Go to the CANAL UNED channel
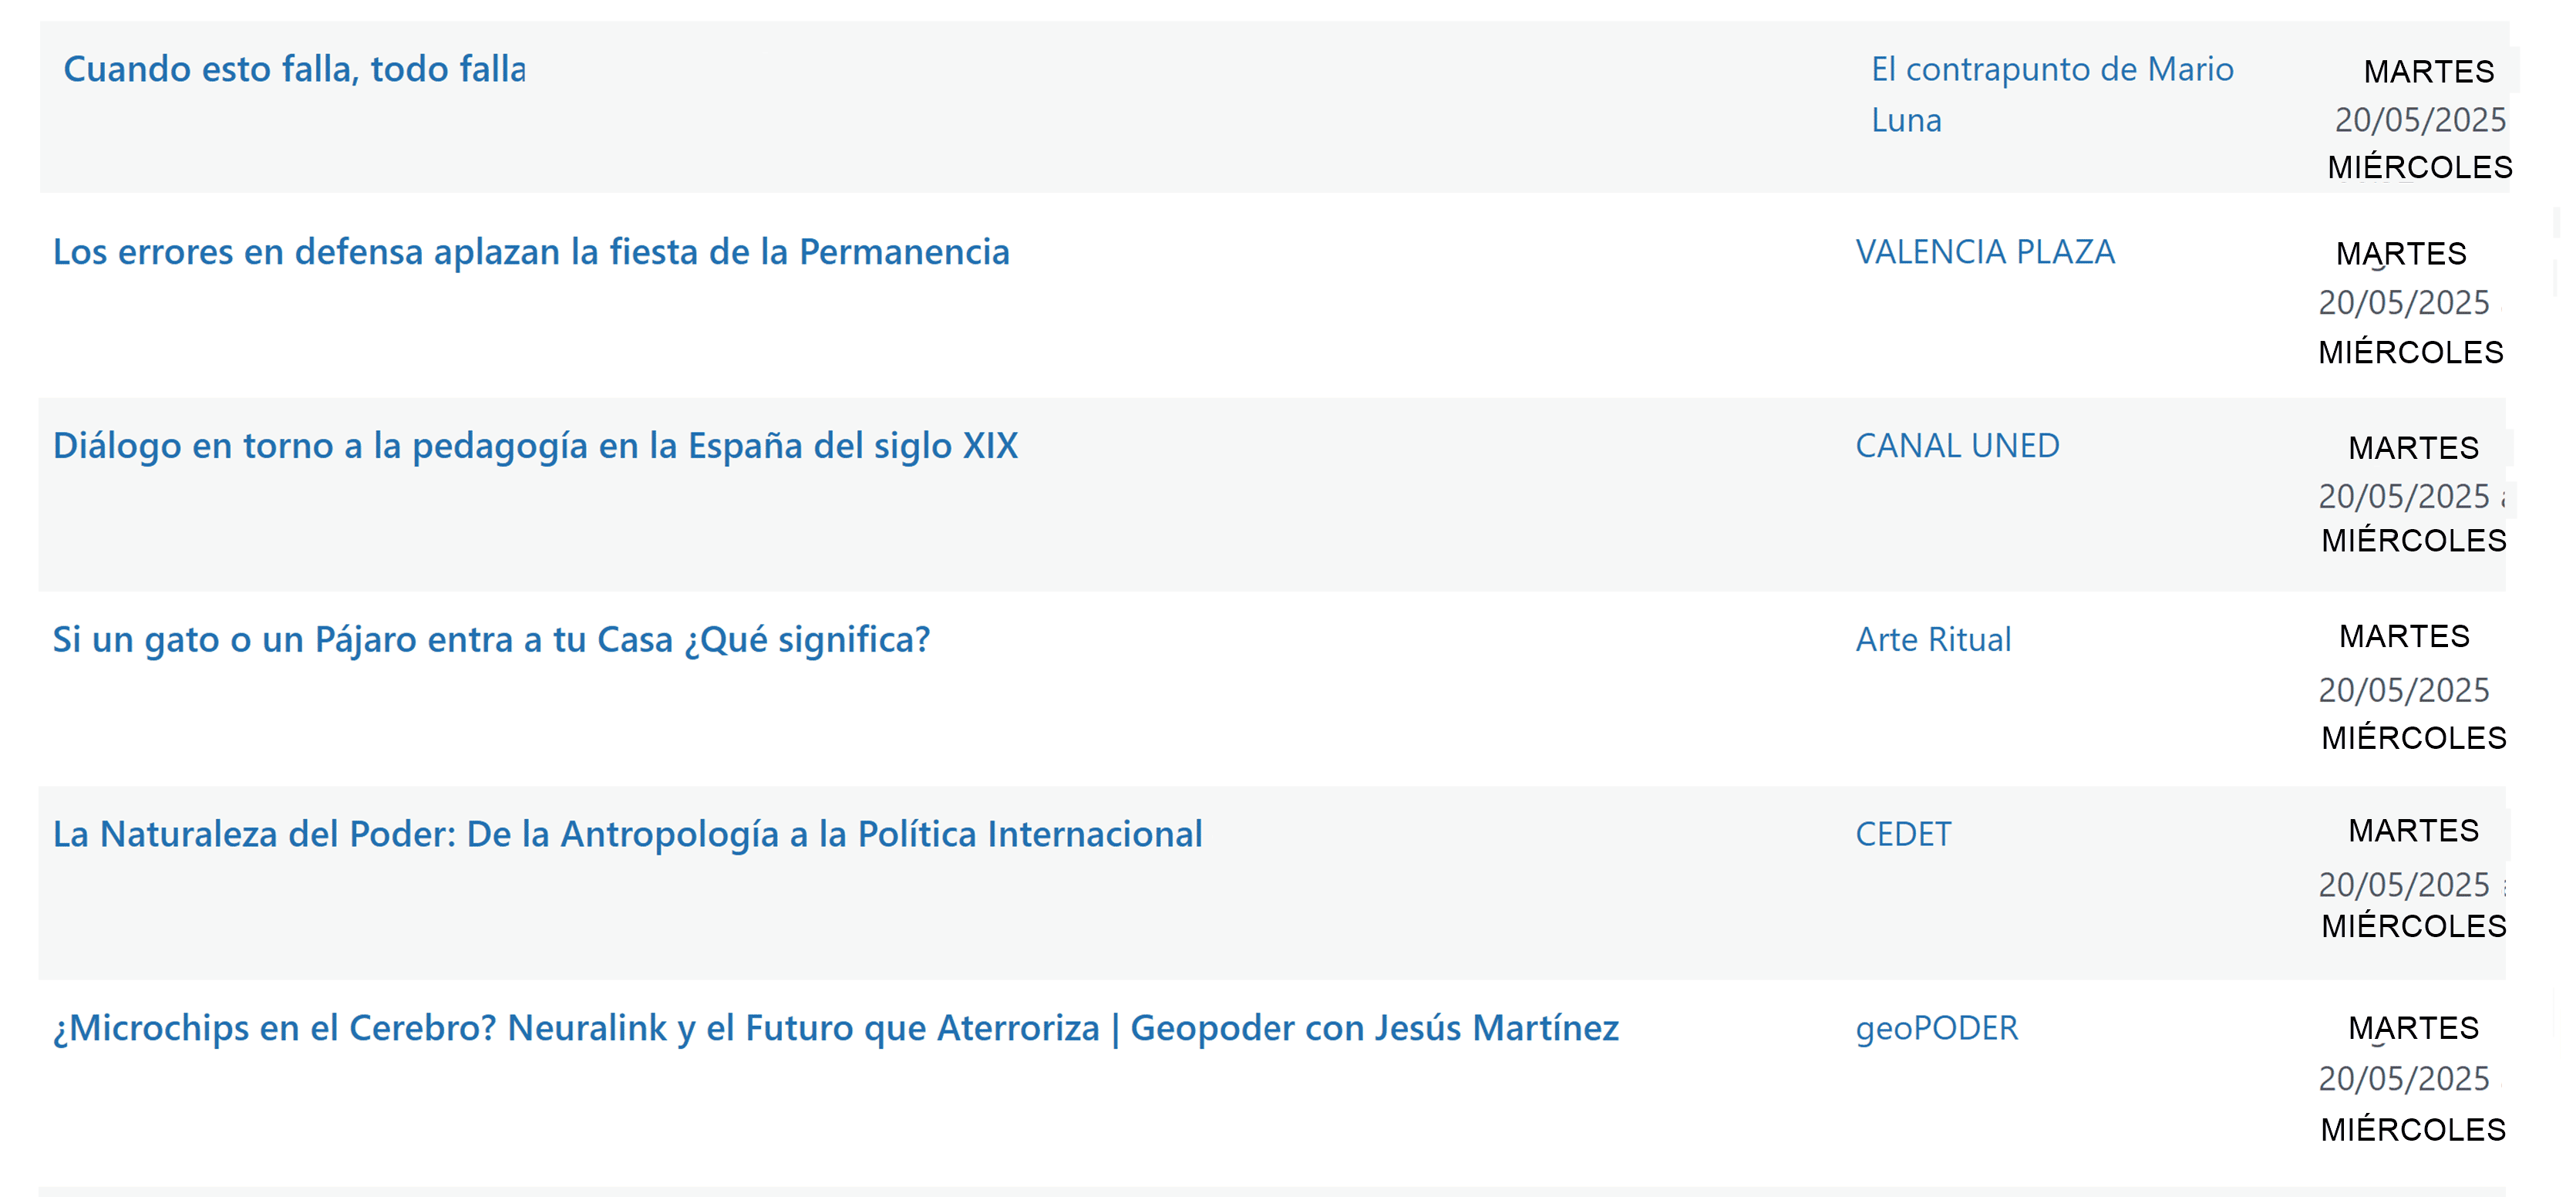 point(1957,446)
